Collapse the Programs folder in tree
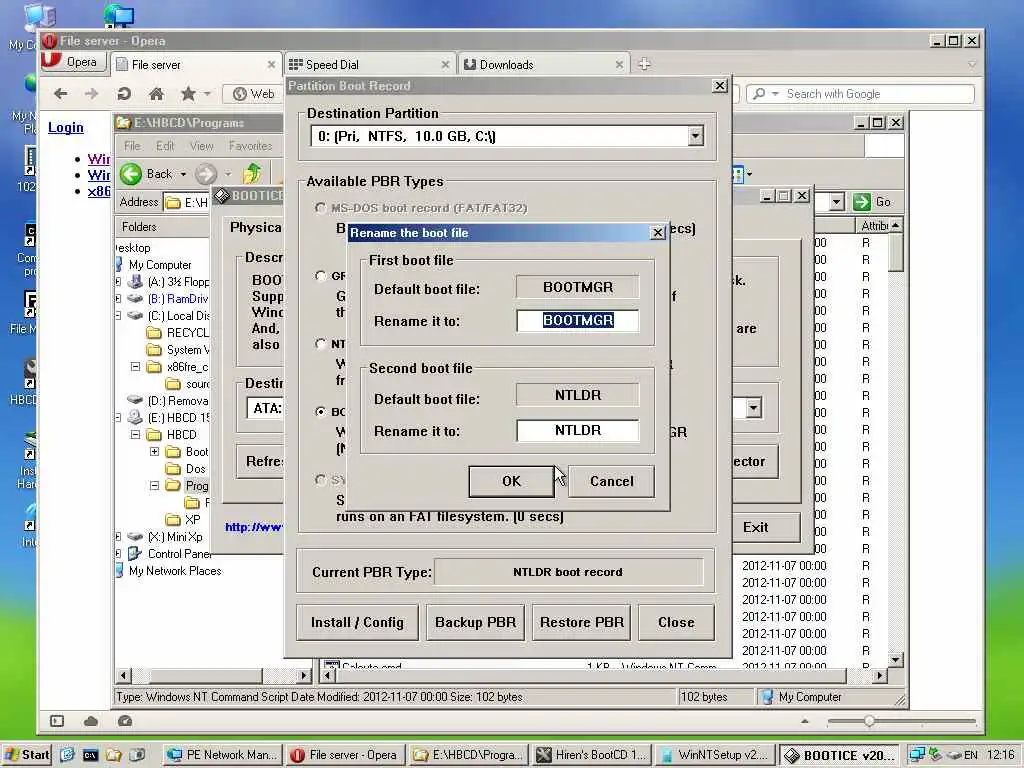Viewport: 1024px width, 768px height. (x=154, y=485)
